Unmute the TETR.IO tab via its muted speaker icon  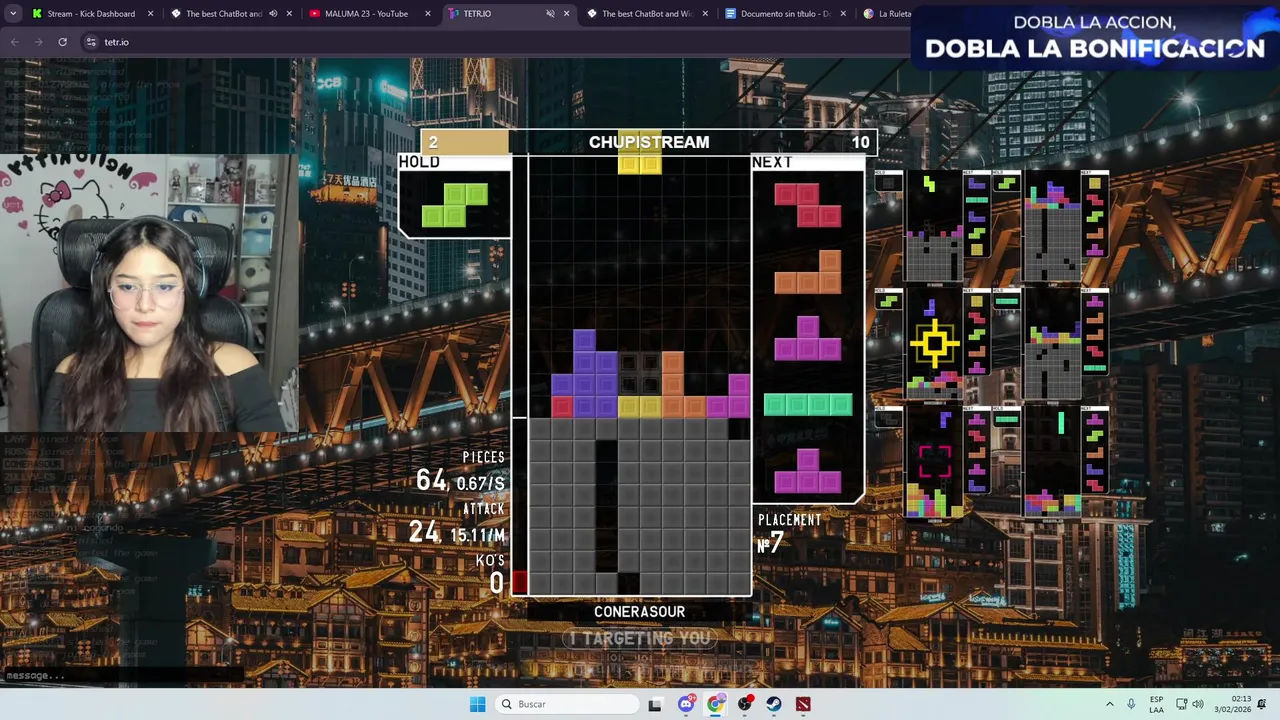[550, 14]
